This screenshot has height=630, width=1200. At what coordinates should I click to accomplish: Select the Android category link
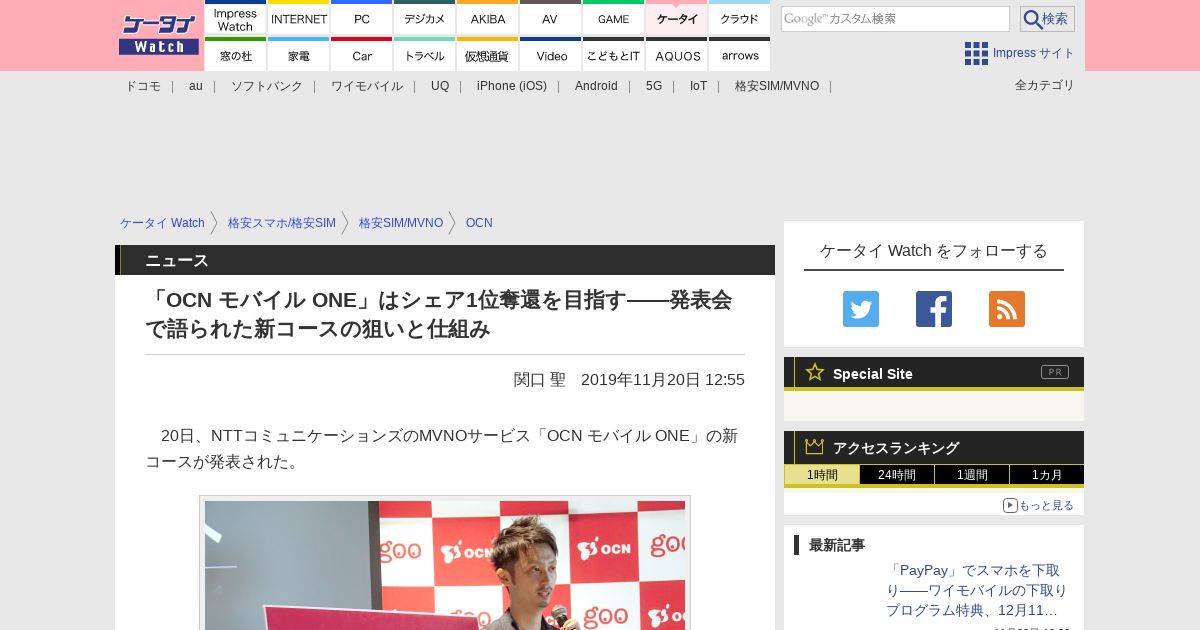596,86
